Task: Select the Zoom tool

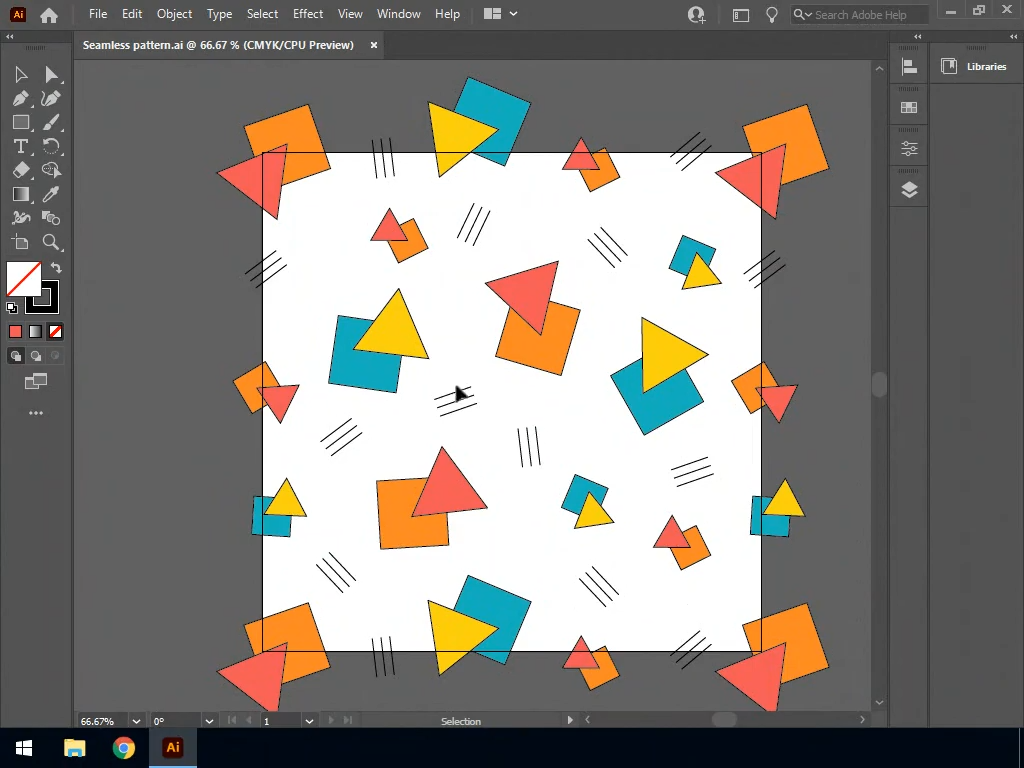Action: tap(51, 242)
